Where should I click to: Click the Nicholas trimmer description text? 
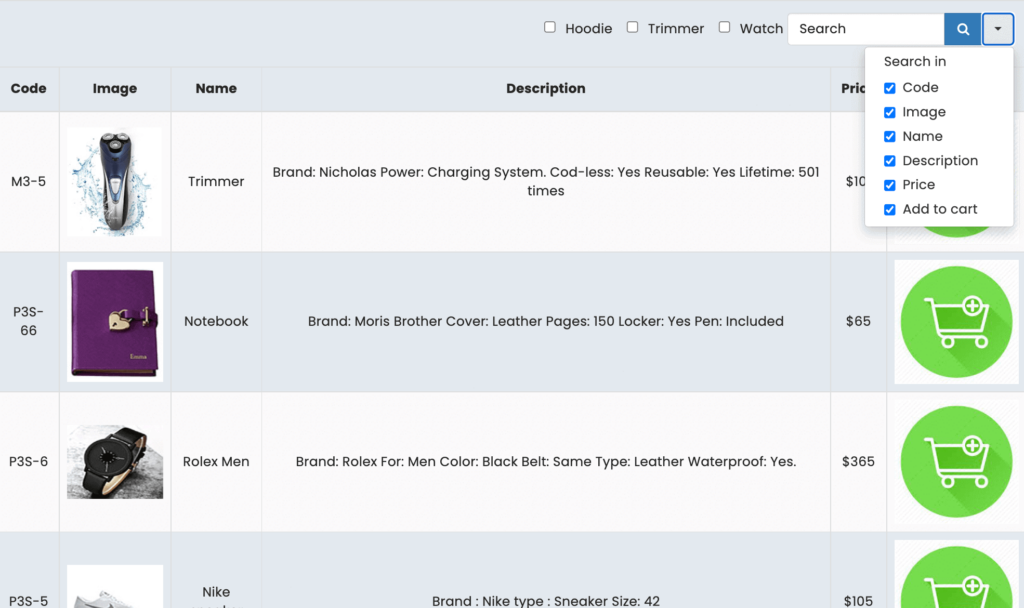[x=546, y=182]
